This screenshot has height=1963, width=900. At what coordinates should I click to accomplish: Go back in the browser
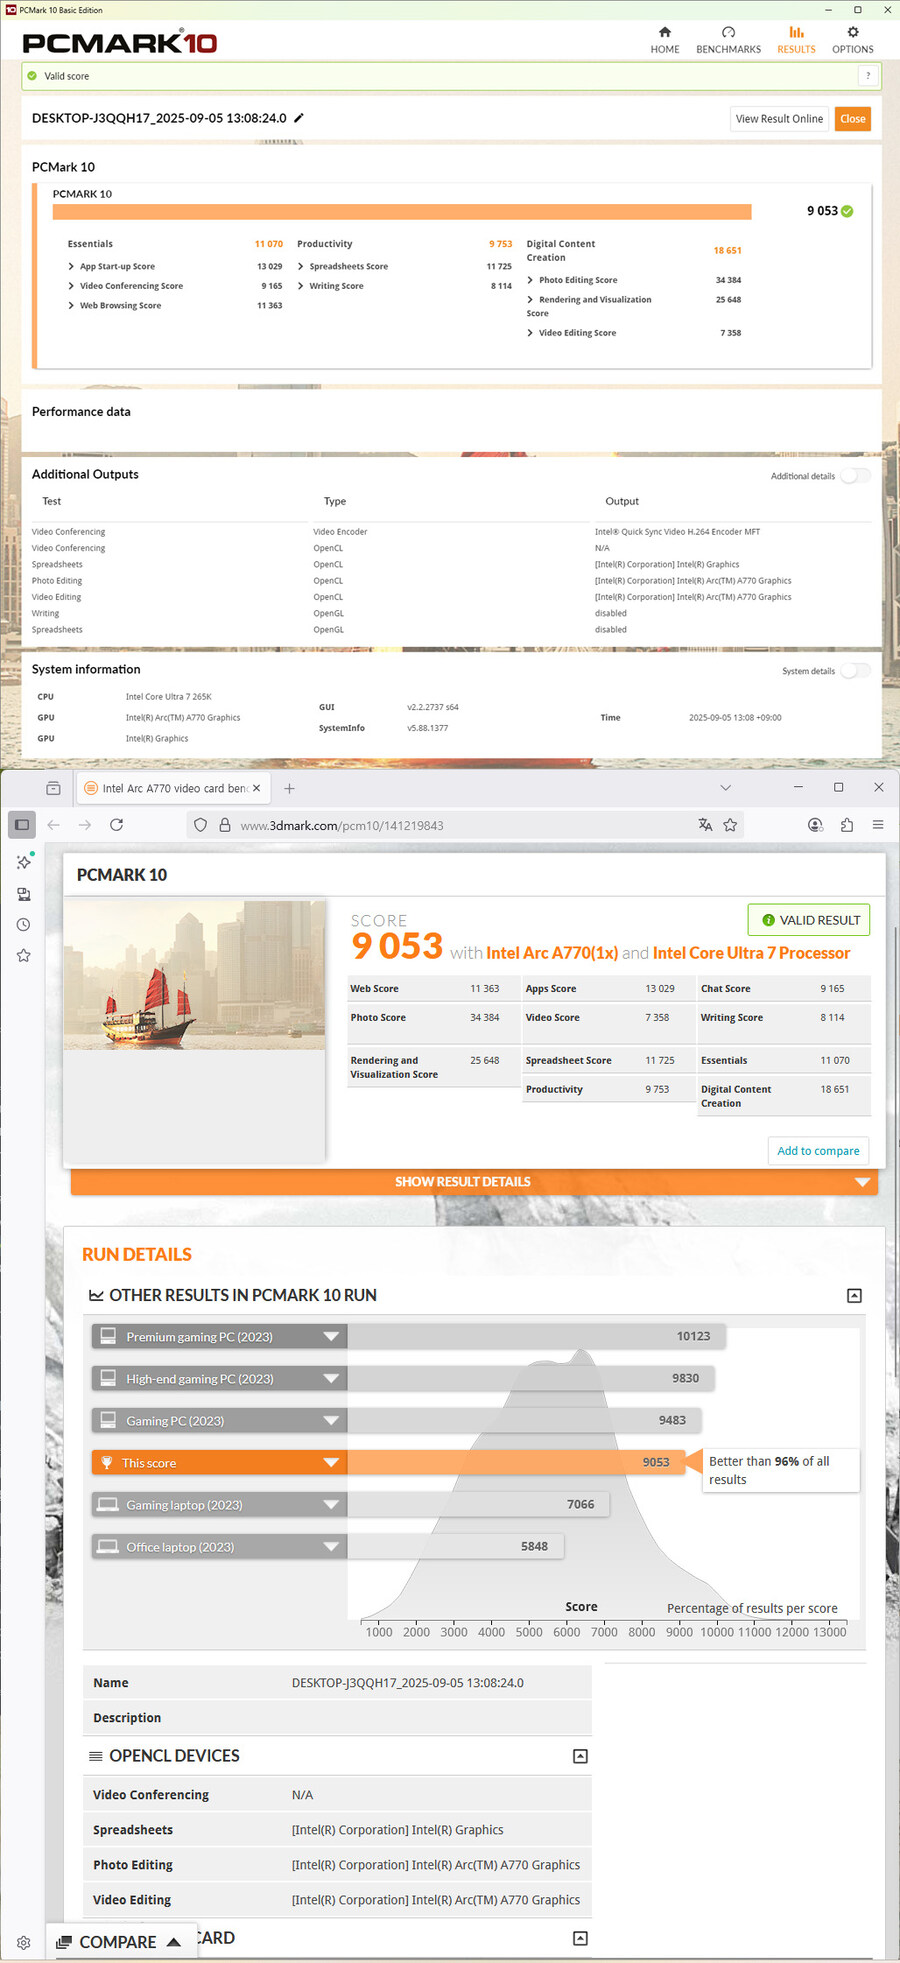[x=53, y=825]
